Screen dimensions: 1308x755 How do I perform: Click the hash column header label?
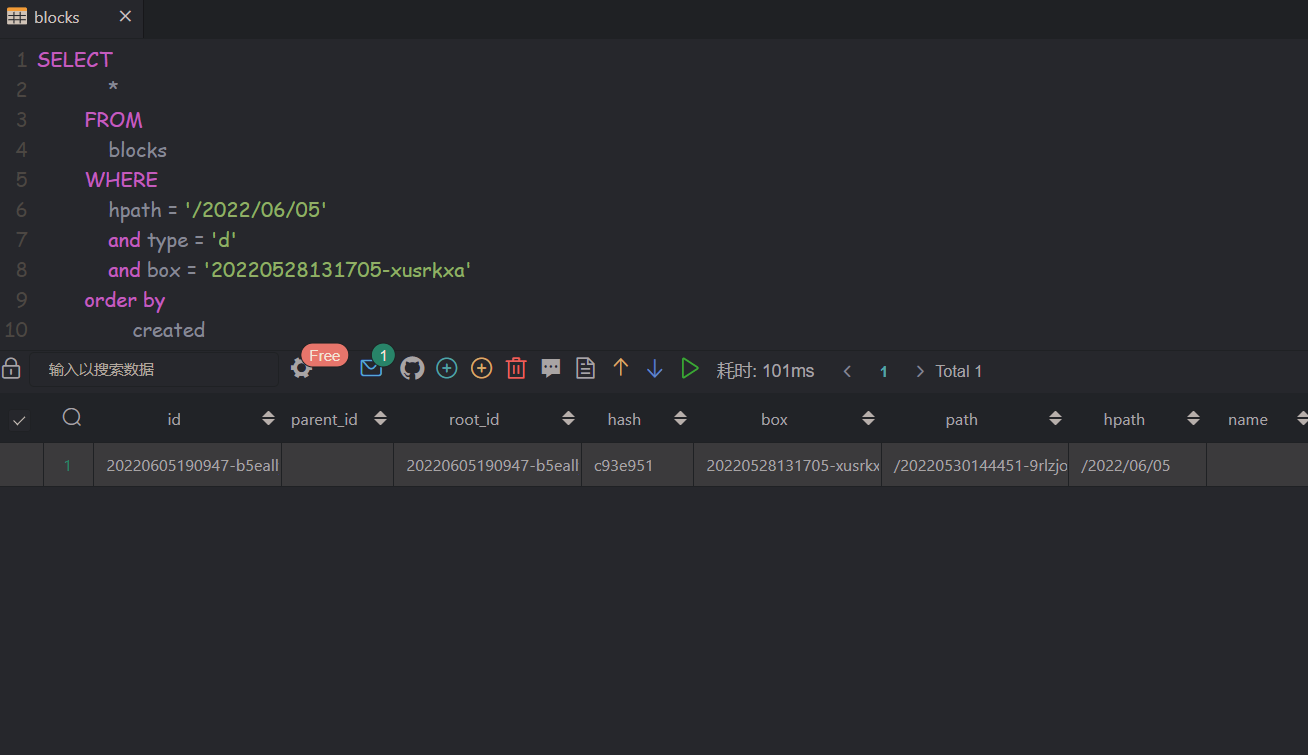click(x=624, y=420)
